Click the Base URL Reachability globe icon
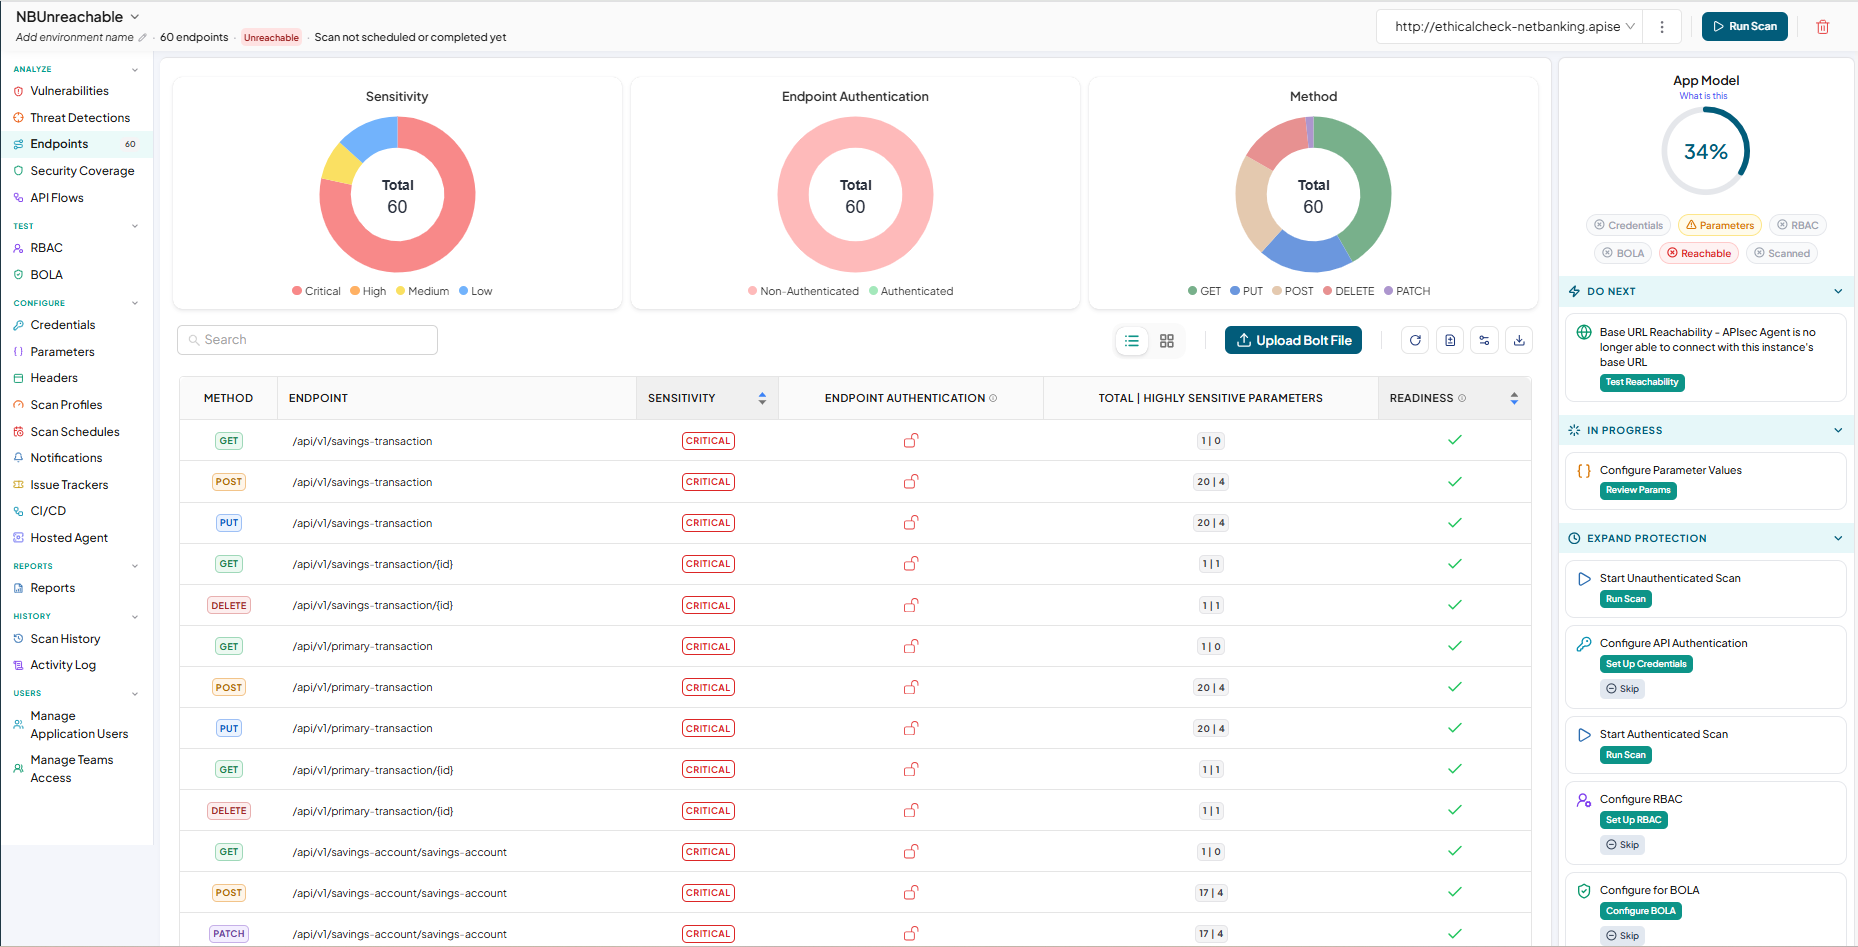 click(x=1584, y=333)
